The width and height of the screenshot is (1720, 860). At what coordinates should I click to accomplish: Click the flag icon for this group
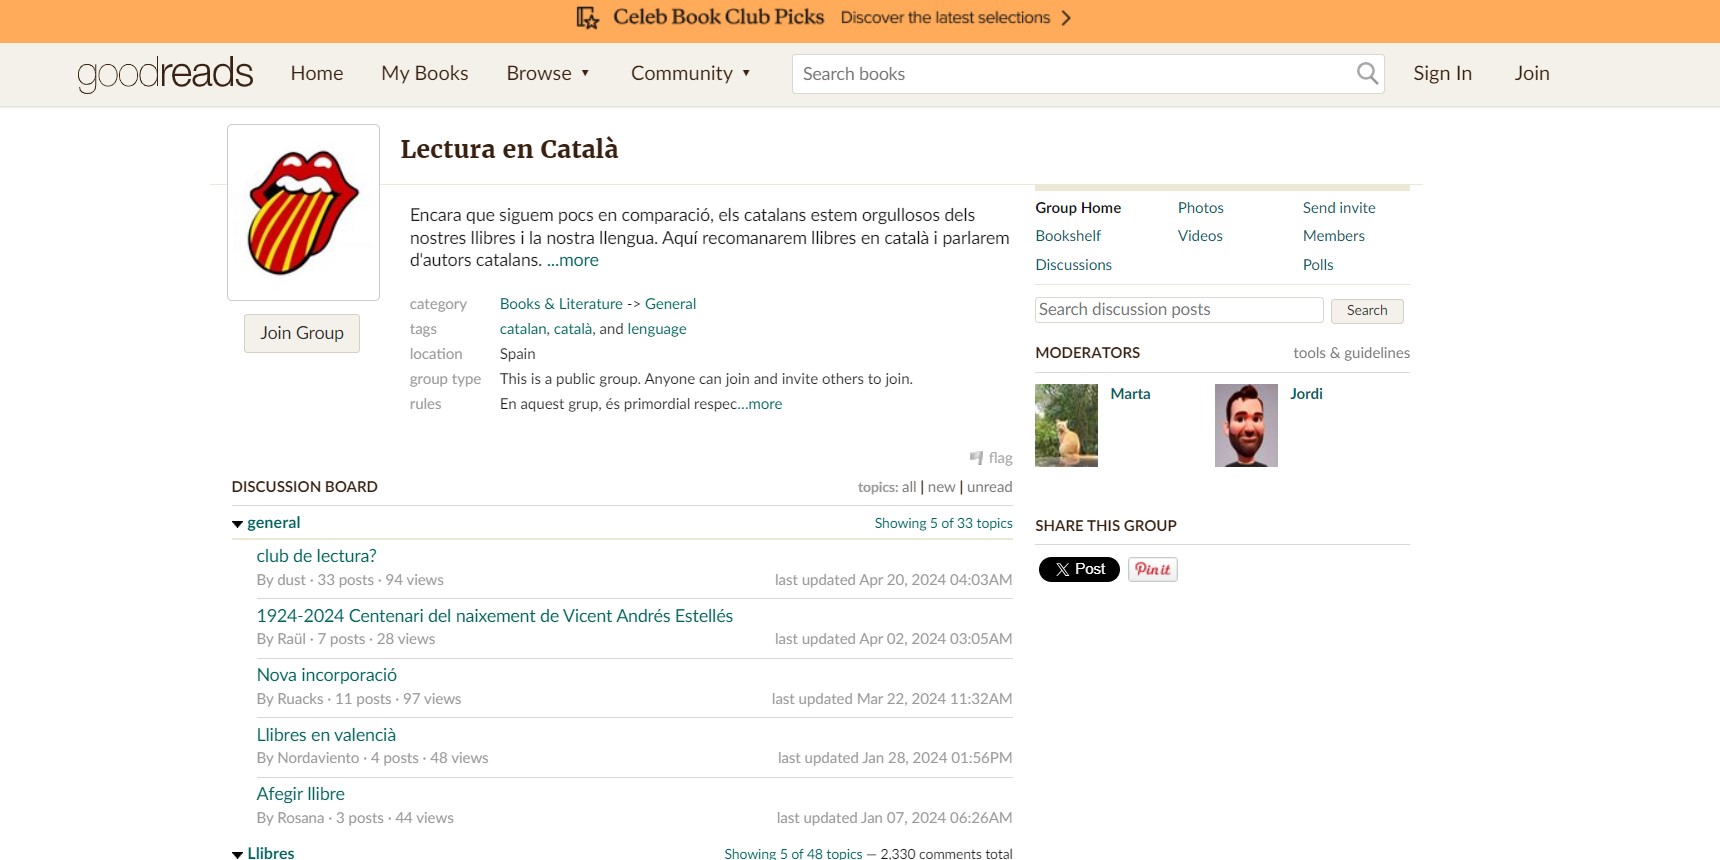click(977, 458)
